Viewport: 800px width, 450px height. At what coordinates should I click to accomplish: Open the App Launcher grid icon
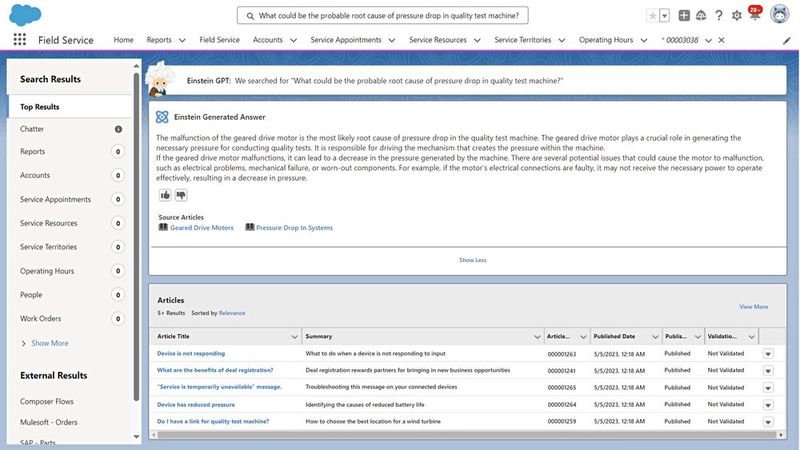coord(19,40)
